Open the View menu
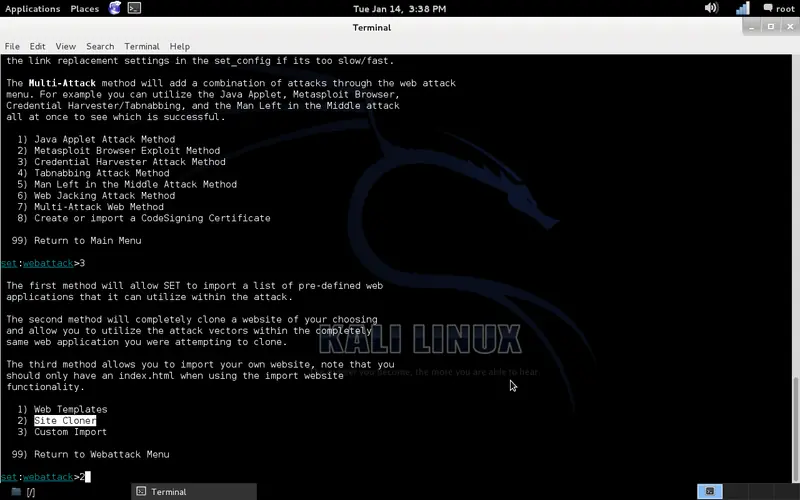The image size is (800, 500). point(66,46)
